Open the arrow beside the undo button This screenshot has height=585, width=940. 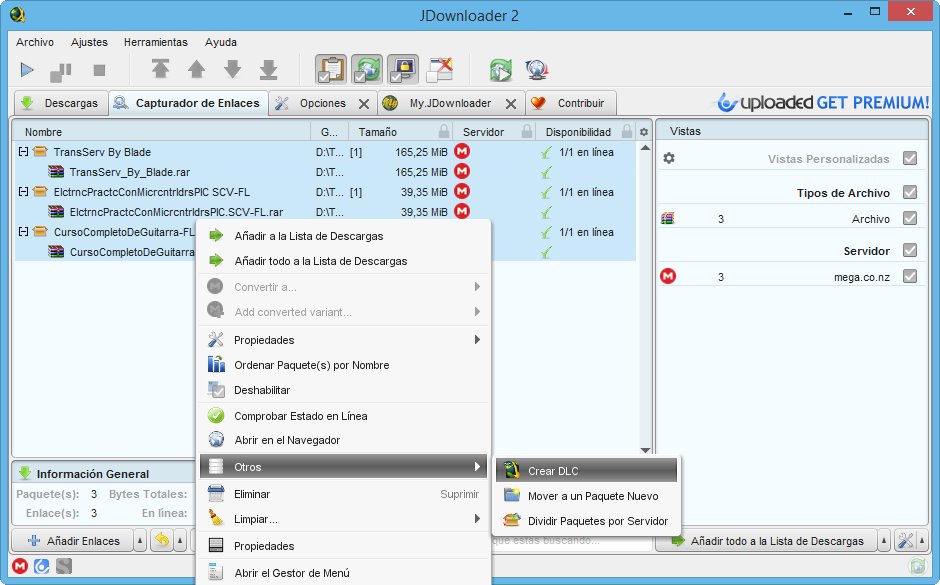click(180, 541)
